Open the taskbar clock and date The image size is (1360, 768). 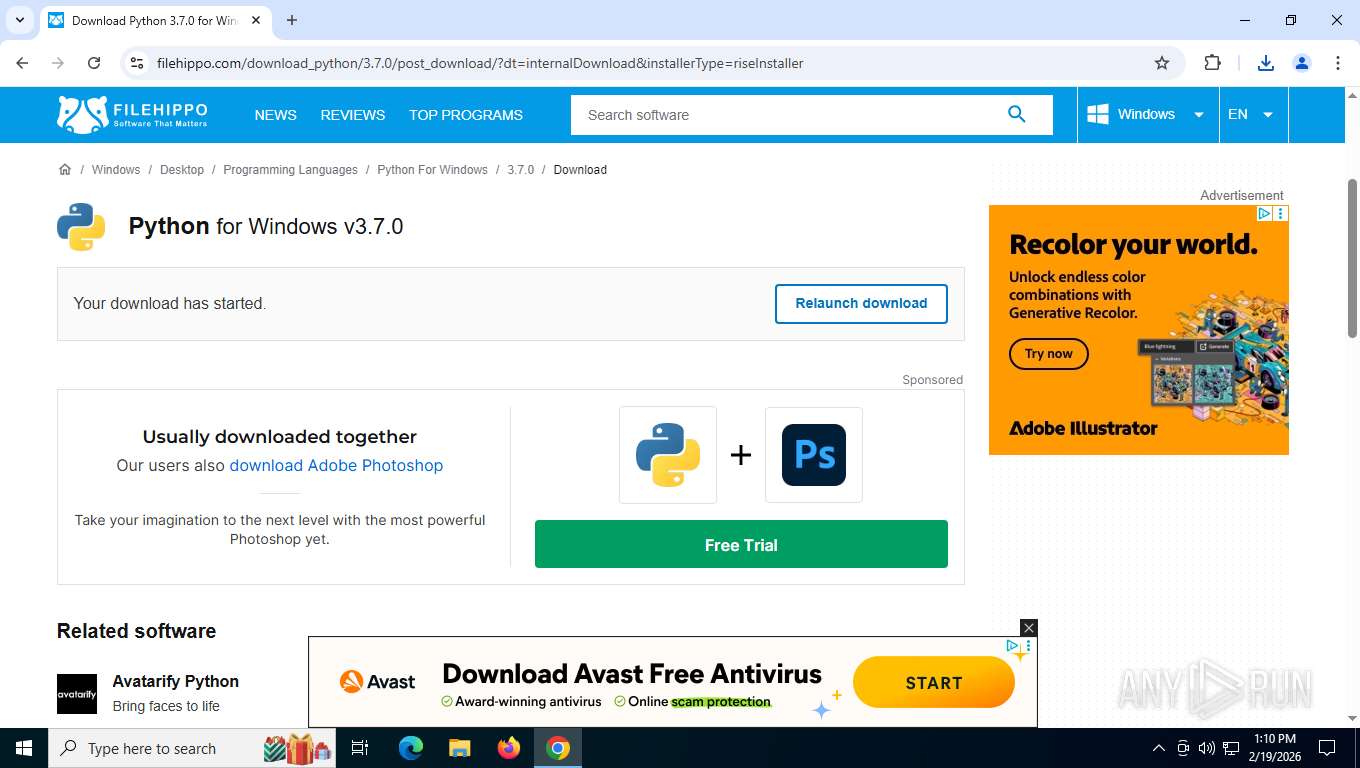[x=1273, y=748]
